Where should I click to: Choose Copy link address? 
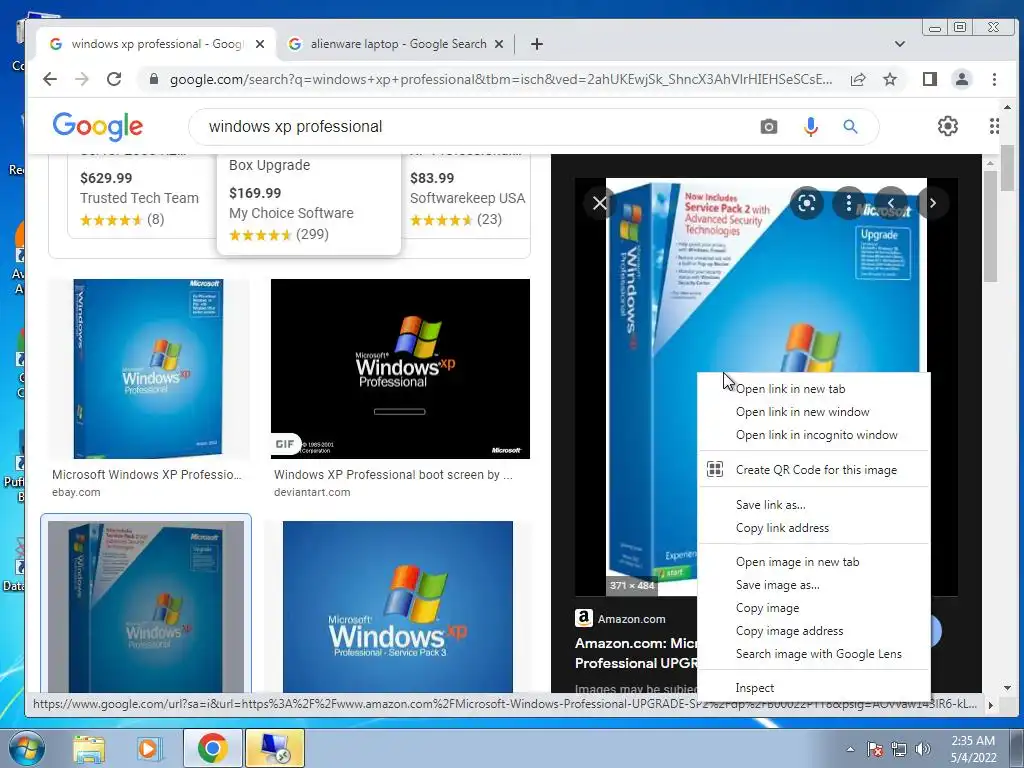[x=814, y=528]
